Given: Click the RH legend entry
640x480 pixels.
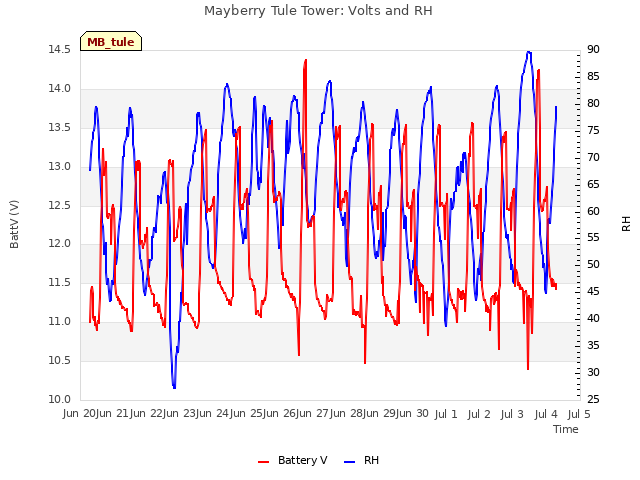Looking at the screenshot, I should click(x=362, y=460).
